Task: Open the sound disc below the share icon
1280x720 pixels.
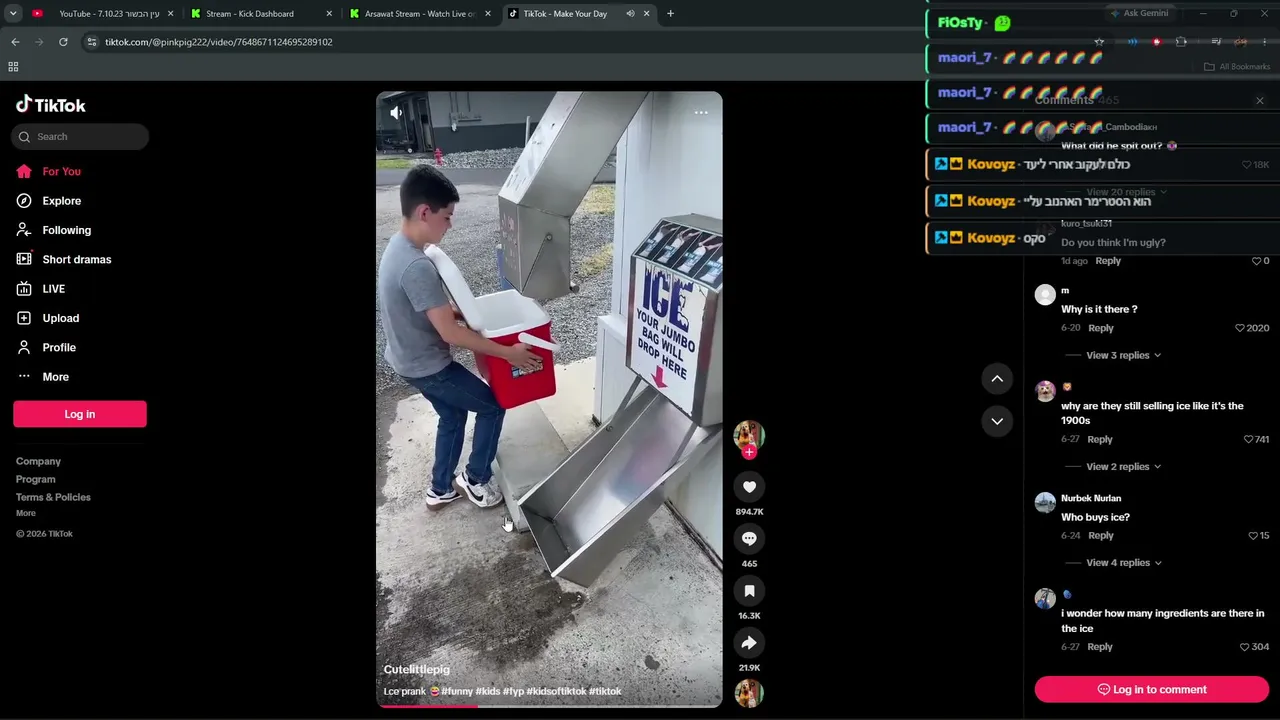Action: [x=749, y=694]
